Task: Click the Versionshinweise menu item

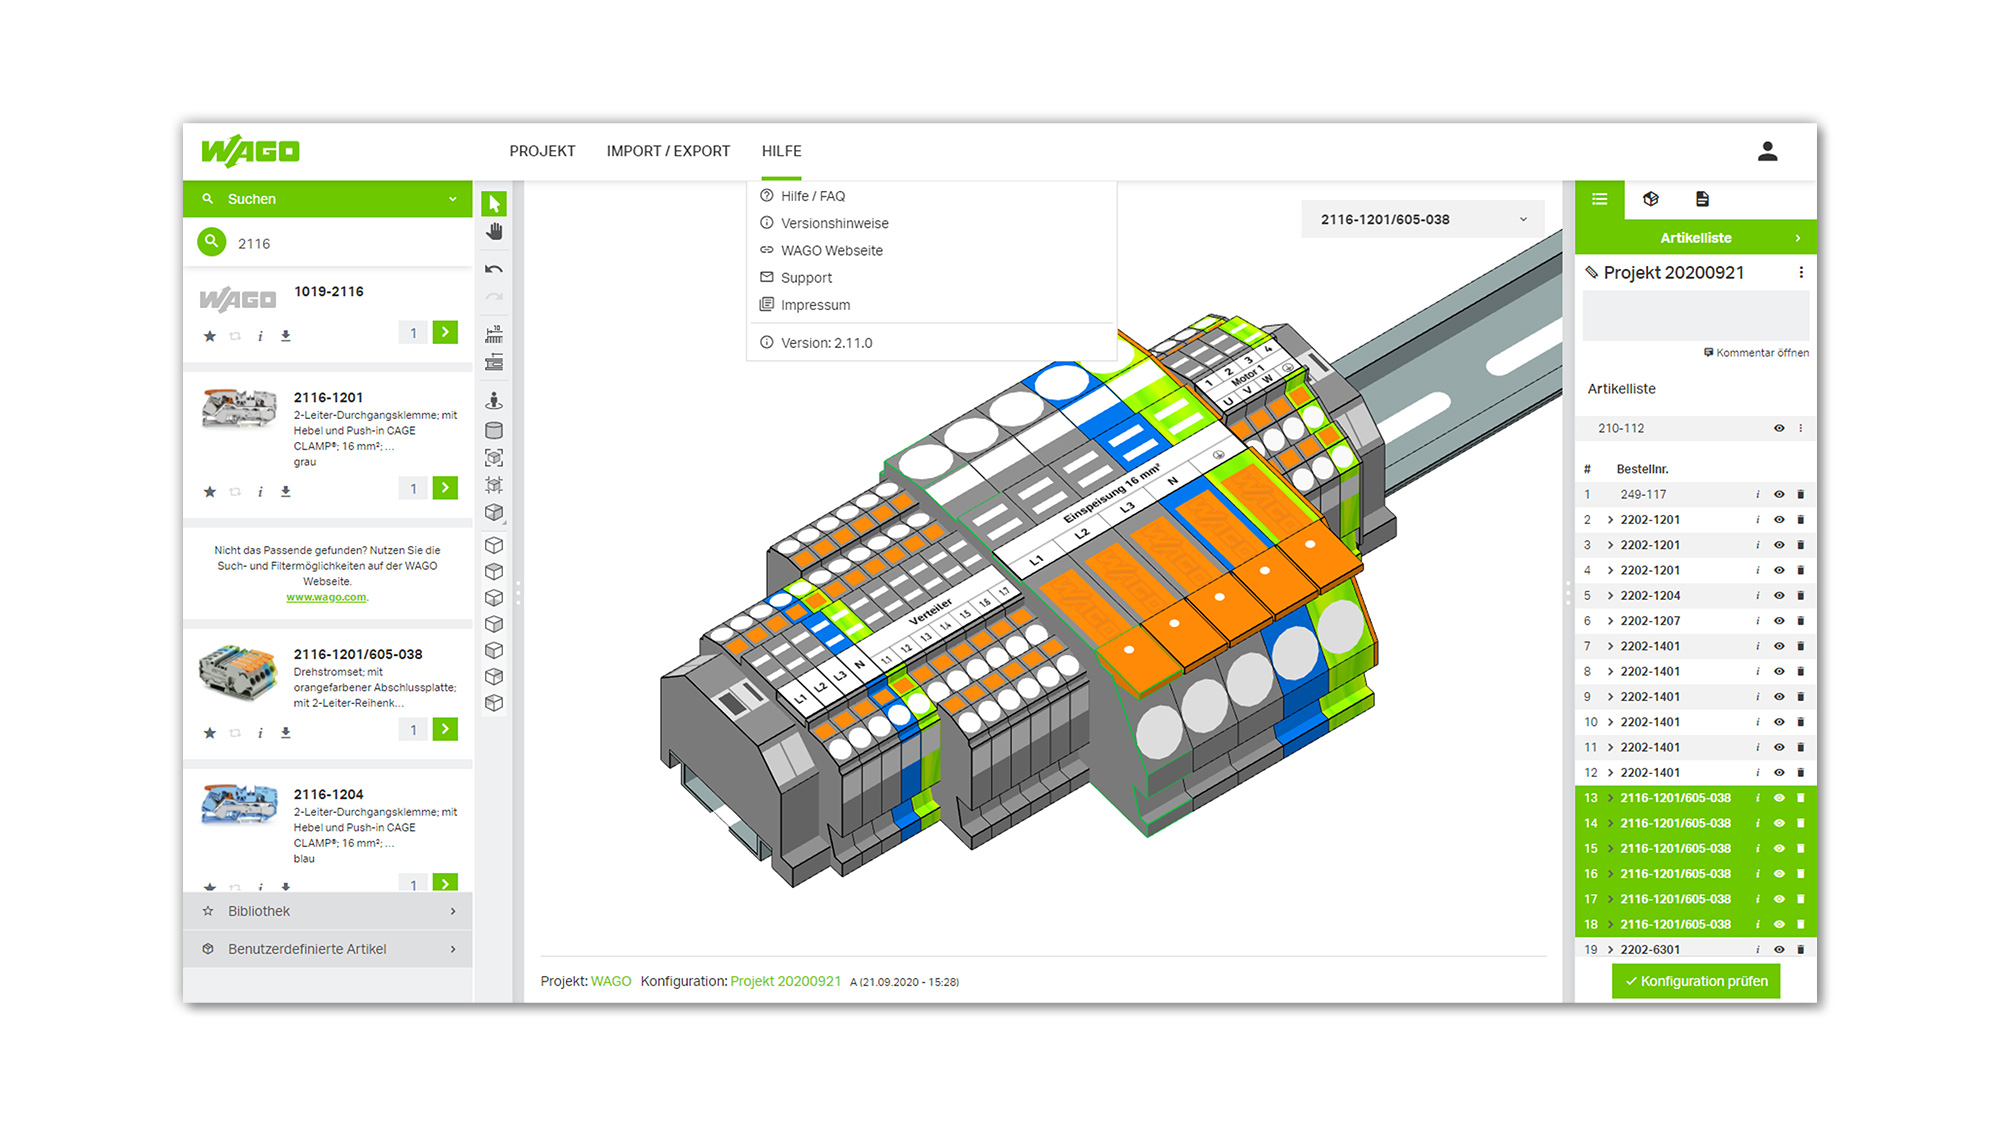Action: [x=835, y=223]
